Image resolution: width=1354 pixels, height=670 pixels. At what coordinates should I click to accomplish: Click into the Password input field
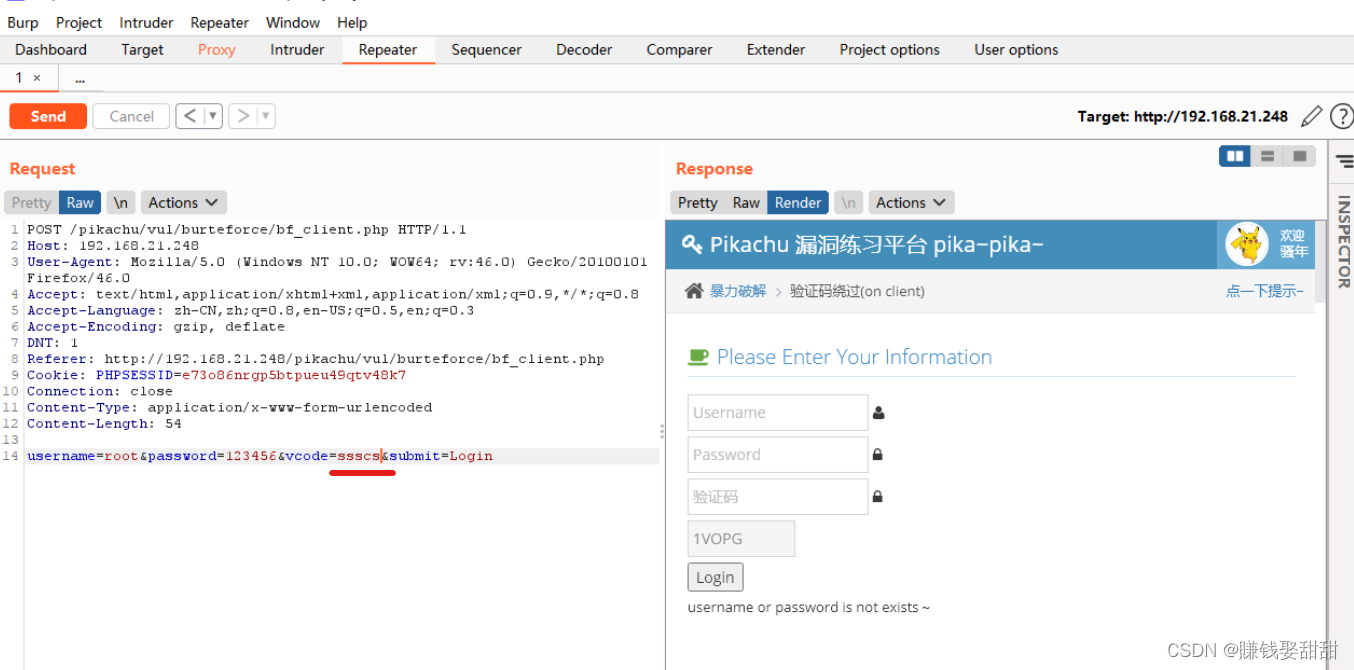pos(777,454)
